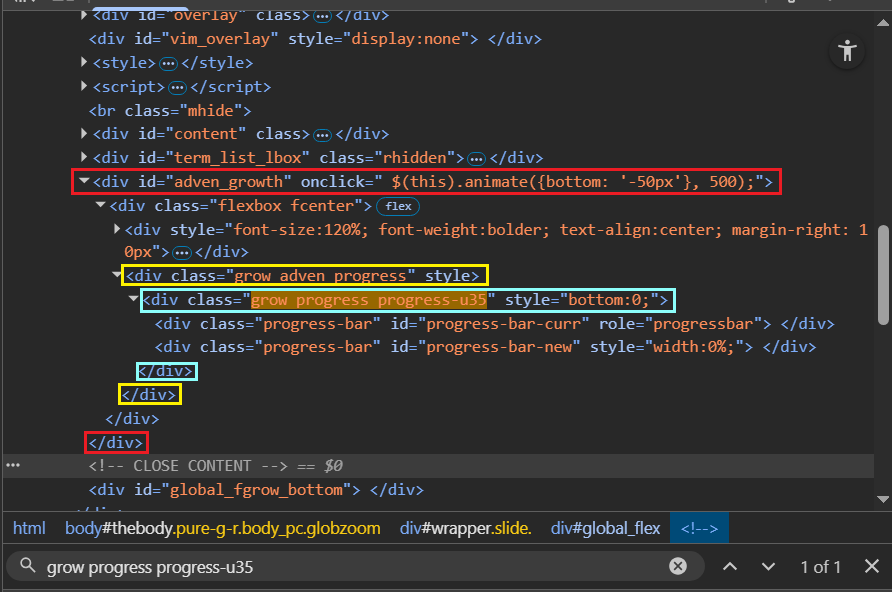The height and width of the screenshot is (592, 892).
Task: Go to next search result arrow
Action: click(x=768, y=567)
